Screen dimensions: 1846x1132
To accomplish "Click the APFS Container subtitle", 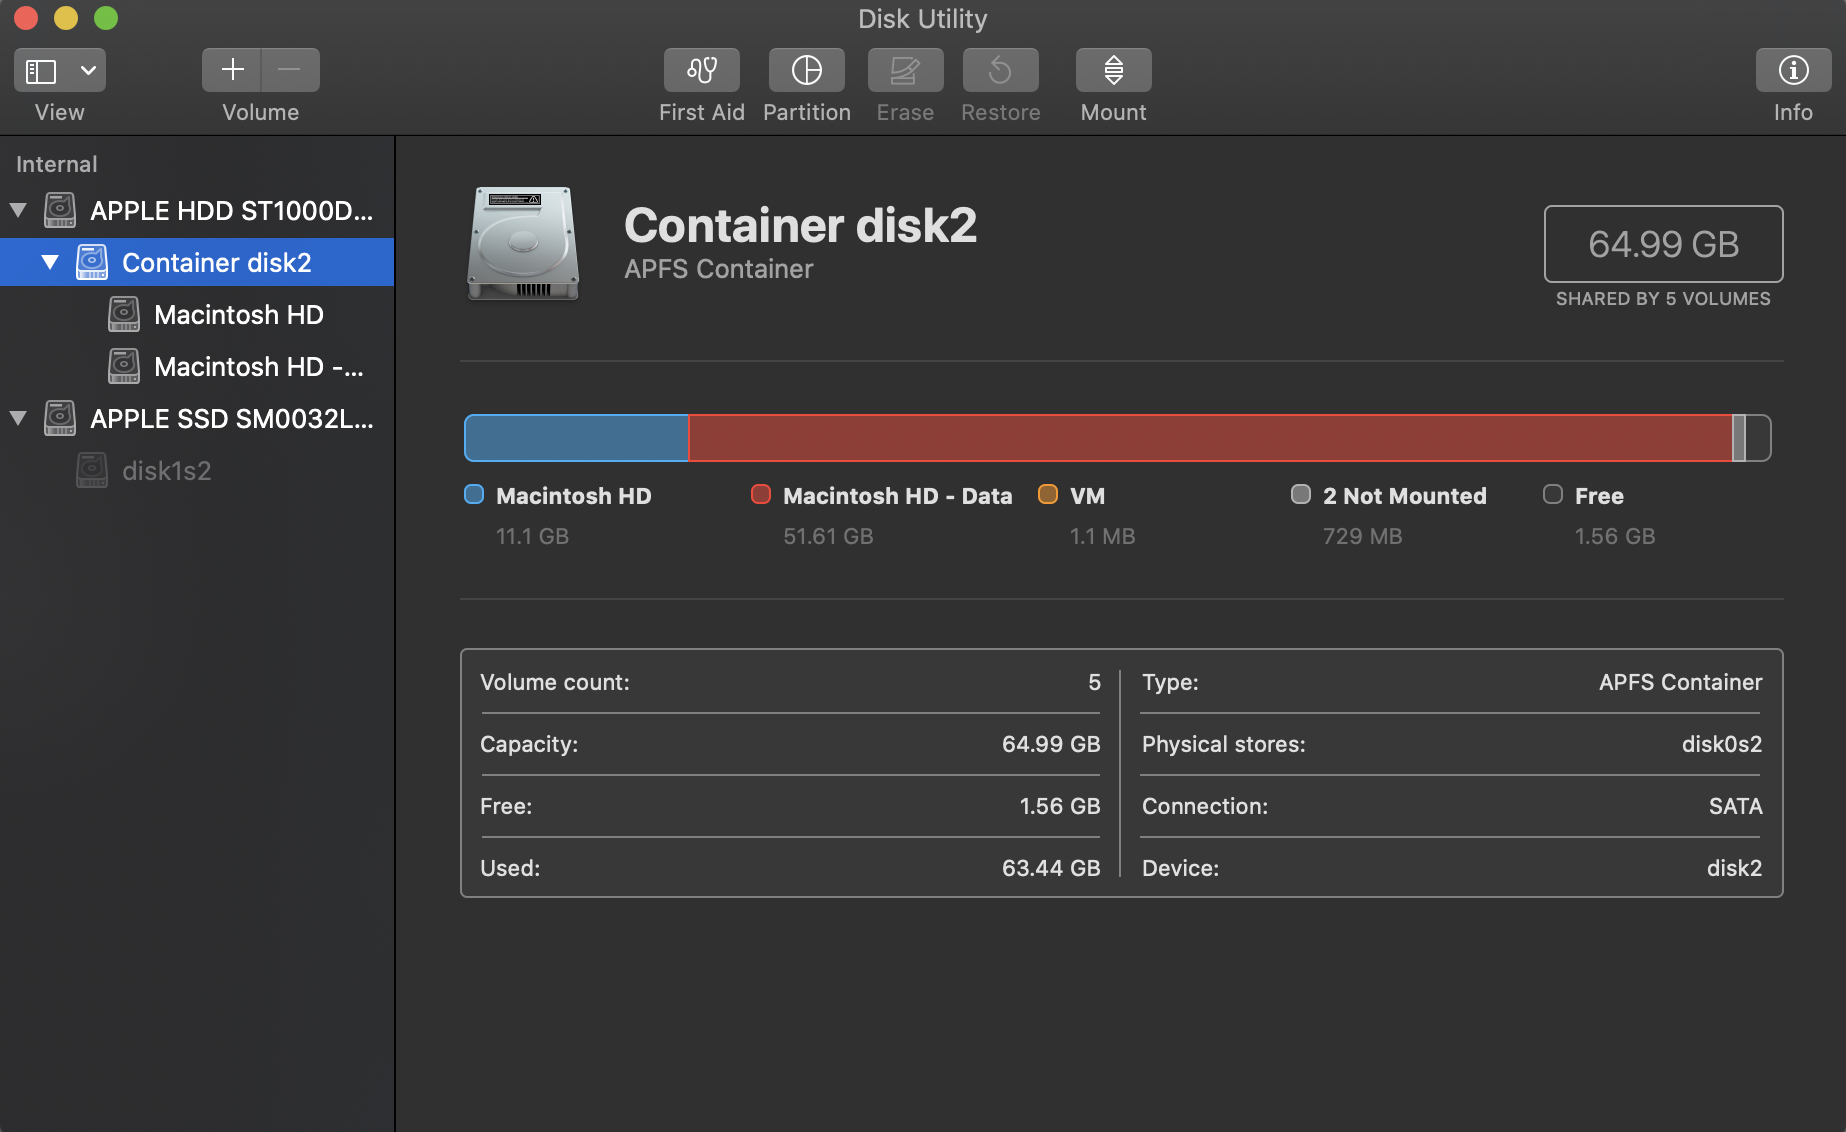I will coord(719,269).
